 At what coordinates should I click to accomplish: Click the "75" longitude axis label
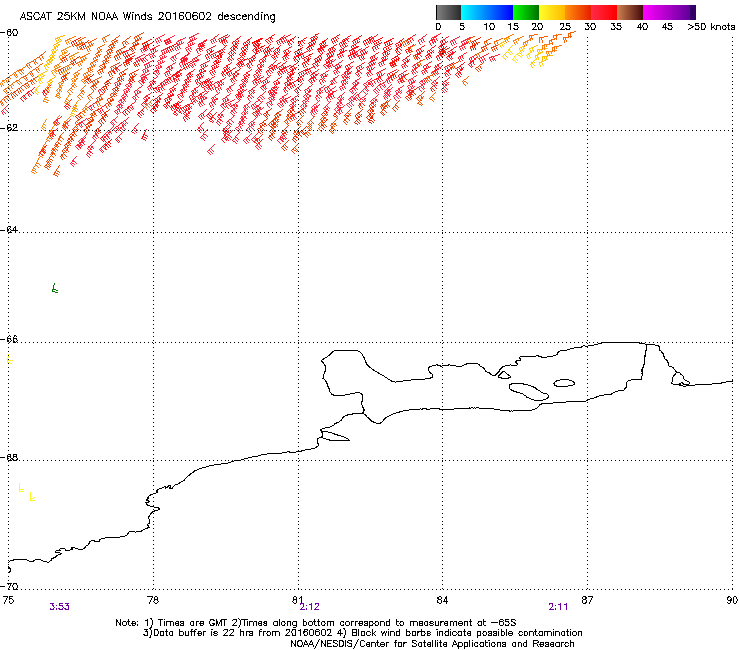point(8,600)
